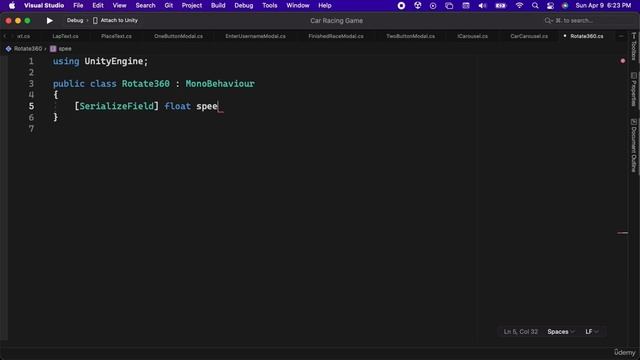Open the View menu
Screen dimensions: 640x360
point(119,6)
